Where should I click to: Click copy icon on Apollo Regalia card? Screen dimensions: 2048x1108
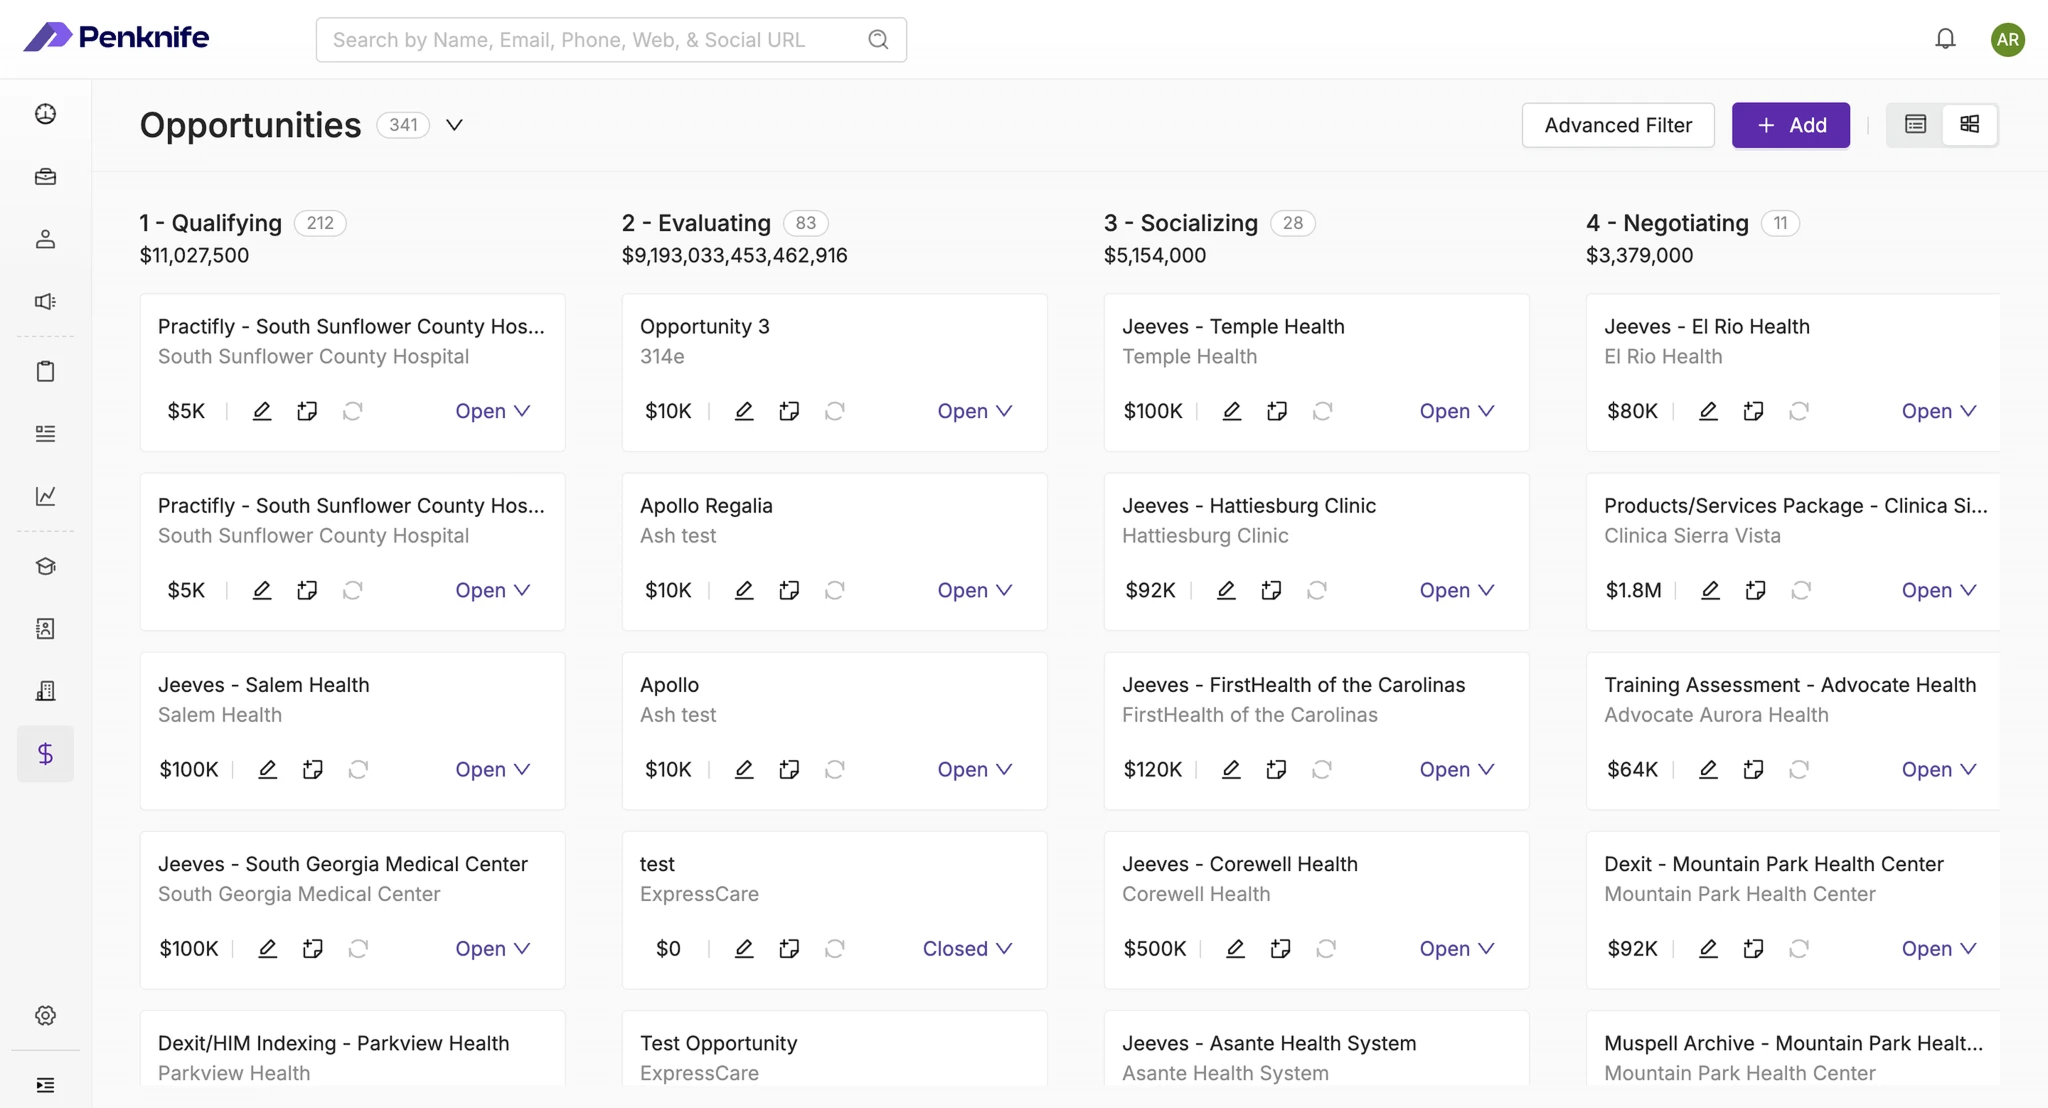pyautogui.click(x=789, y=590)
